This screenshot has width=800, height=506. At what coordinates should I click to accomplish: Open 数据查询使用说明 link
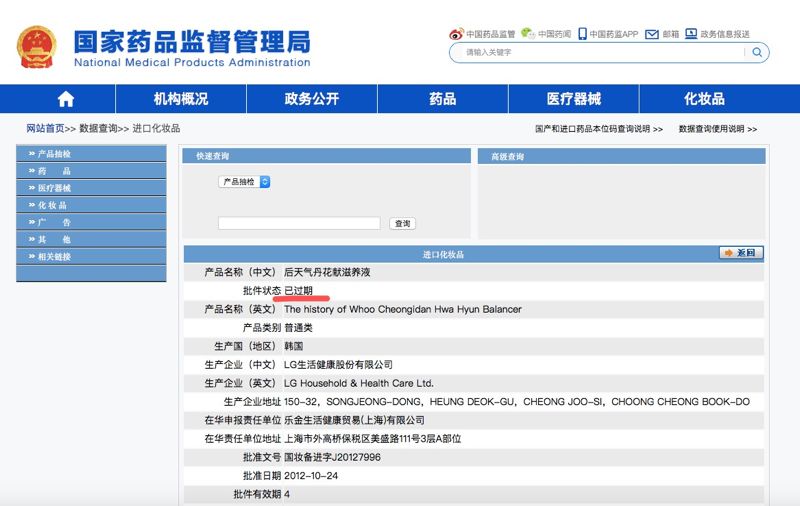click(x=717, y=129)
